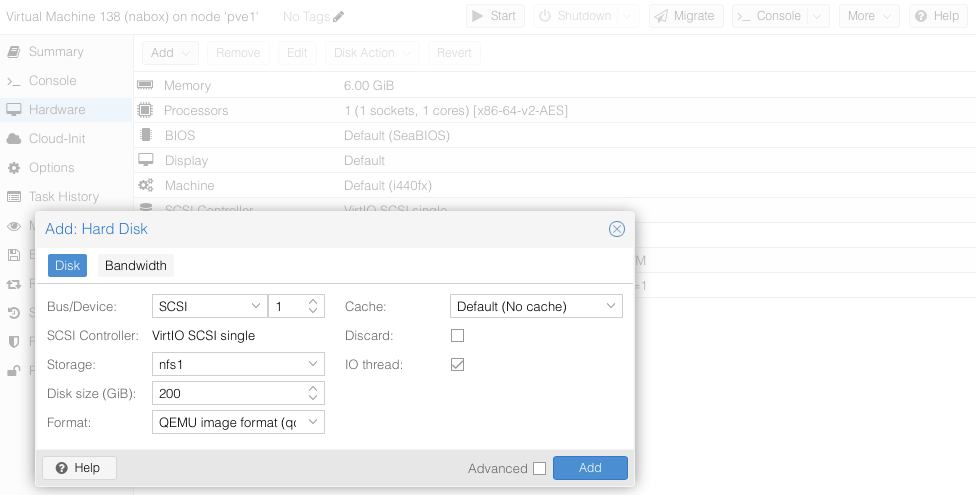Click the pencil icon next to No Tags
The width and height of the screenshot is (976, 495).
pos(338,17)
